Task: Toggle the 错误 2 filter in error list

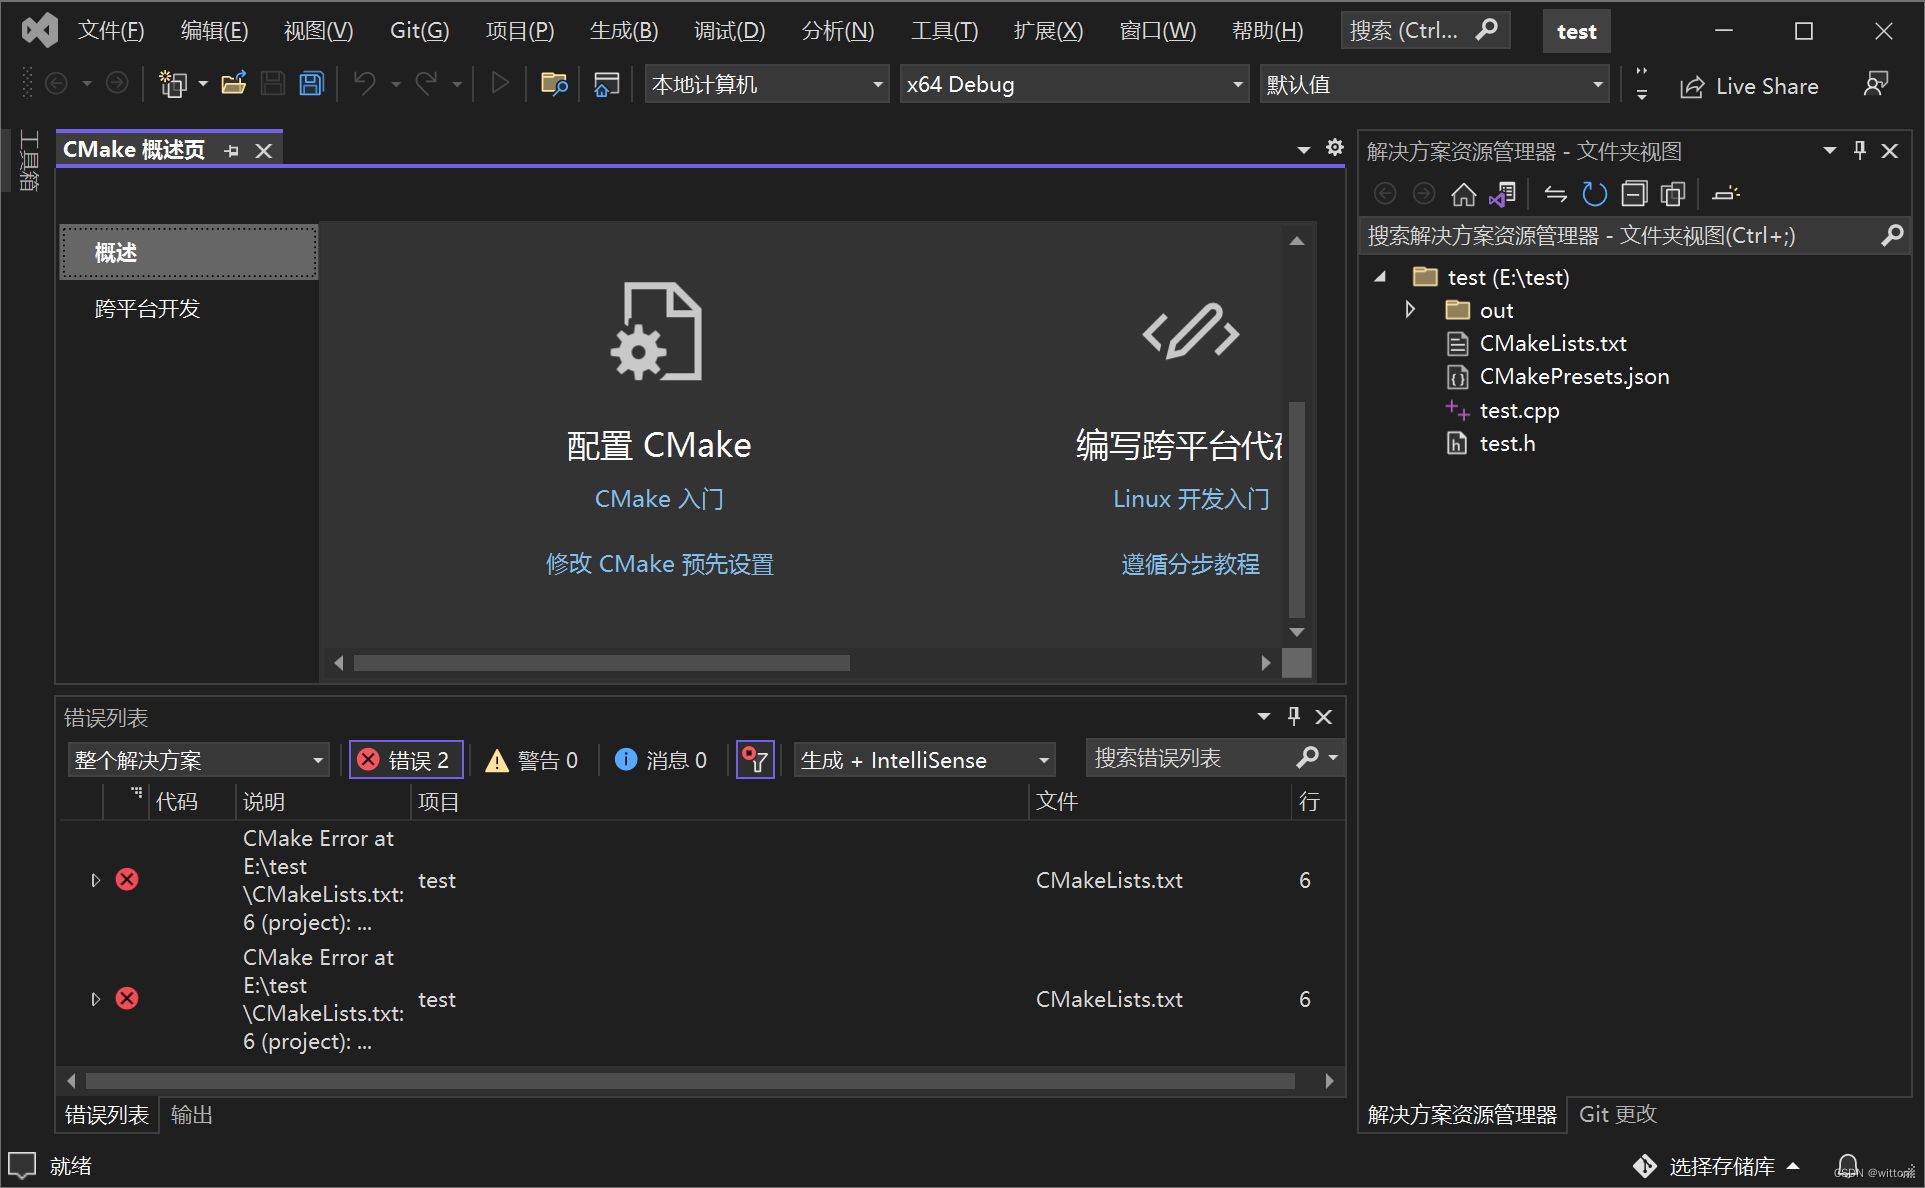Action: 406,759
